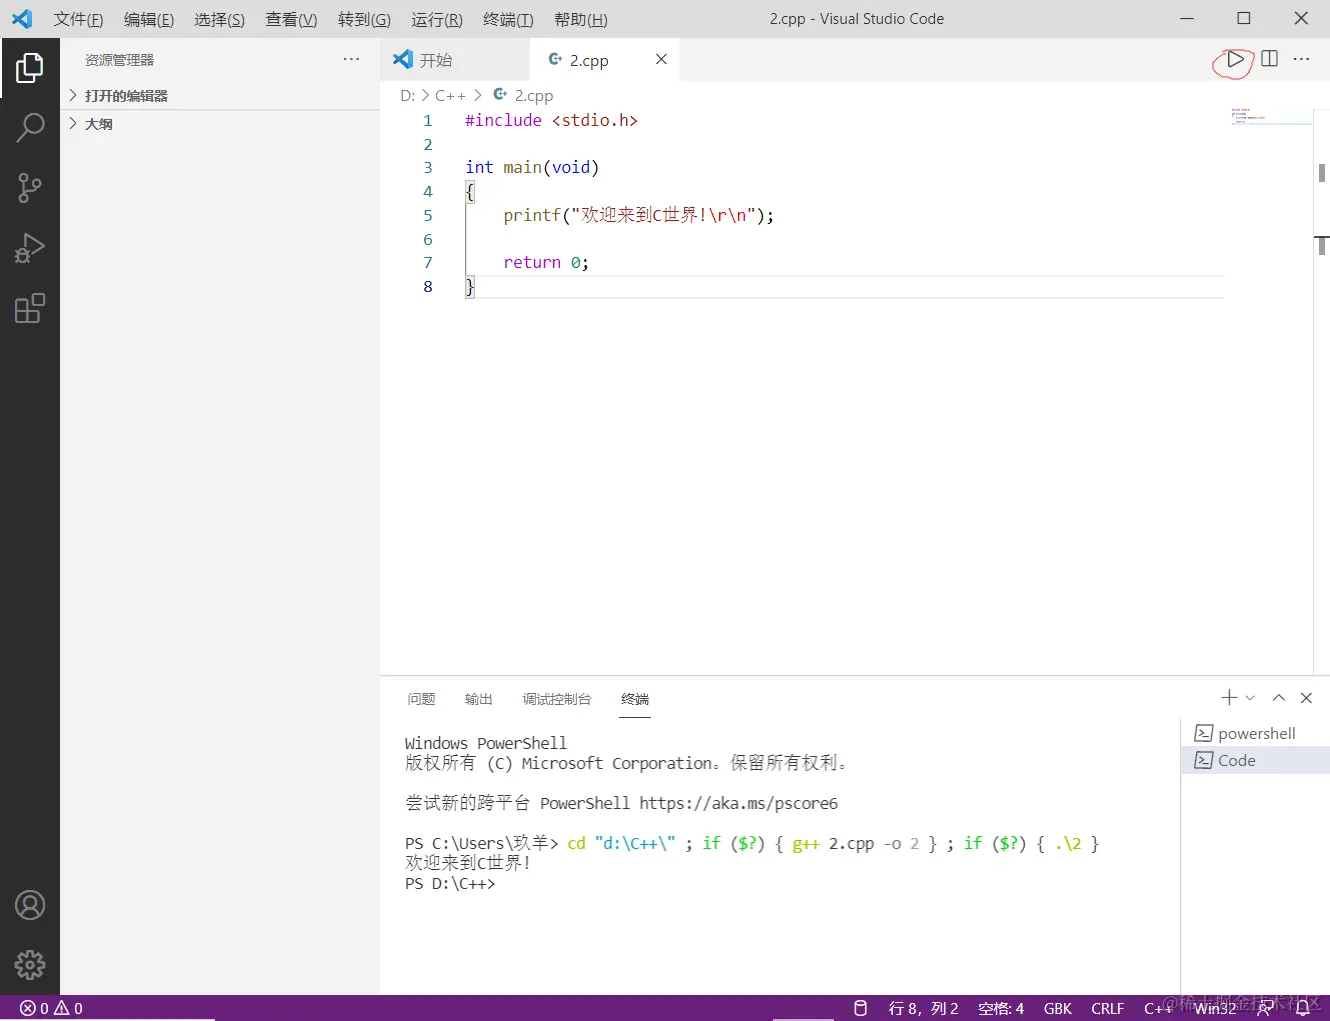Switch to the 2.cpp editor tab
Screen dimensions: 1330x1021
605,60
